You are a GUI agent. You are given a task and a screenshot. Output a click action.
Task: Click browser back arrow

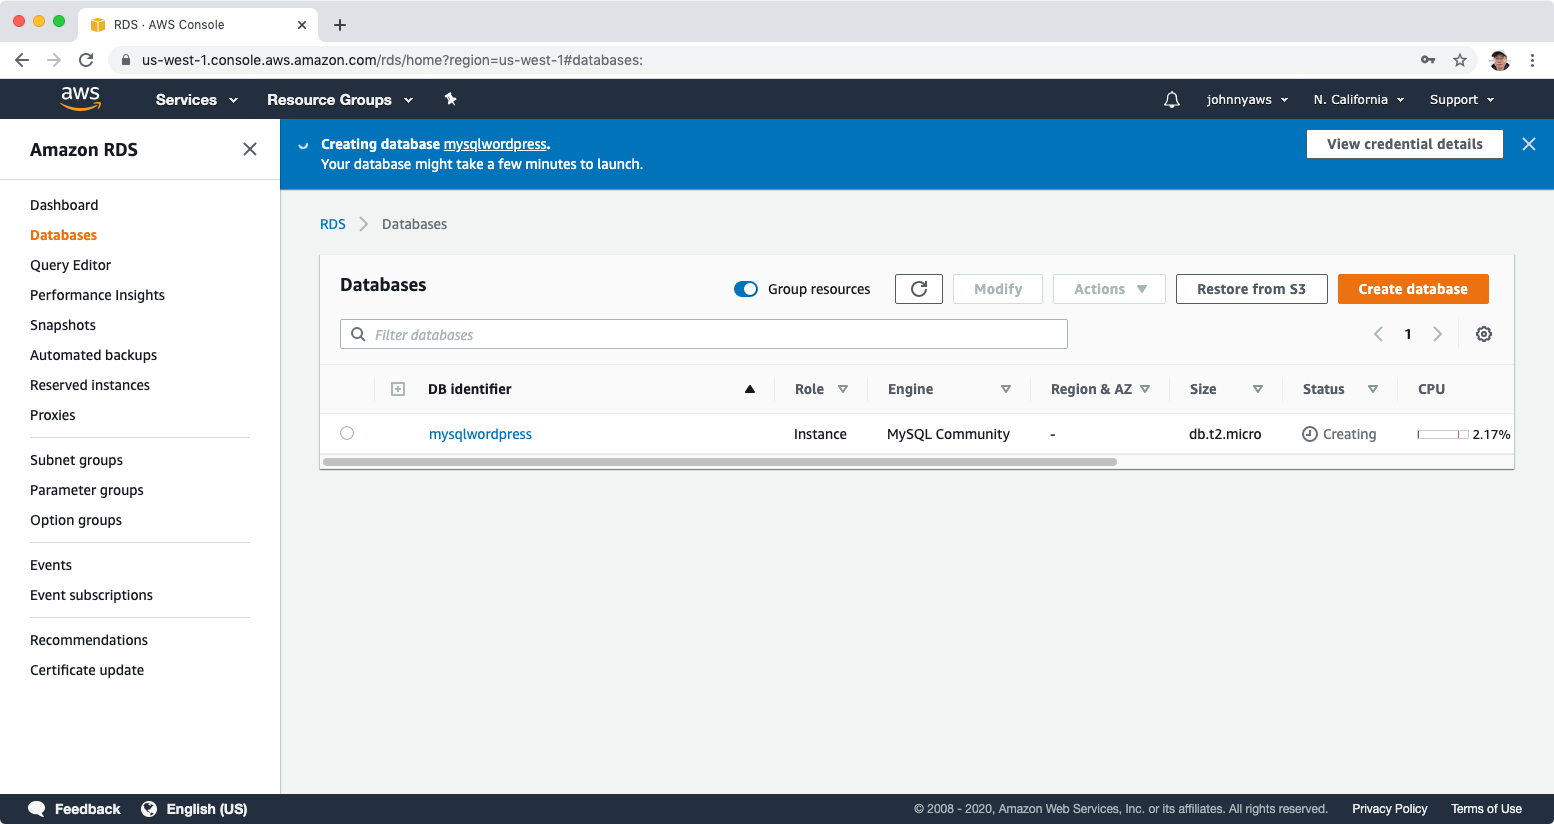pos(22,60)
